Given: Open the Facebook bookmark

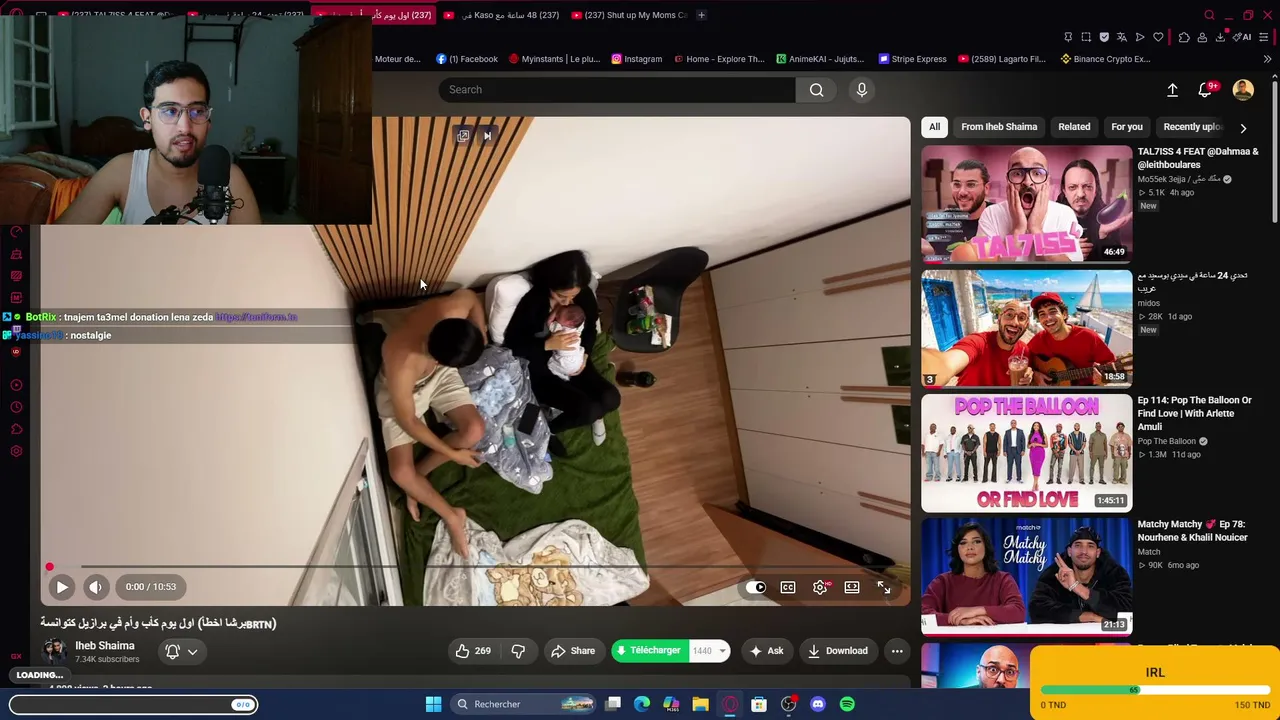Looking at the screenshot, I should click(467, 59).
